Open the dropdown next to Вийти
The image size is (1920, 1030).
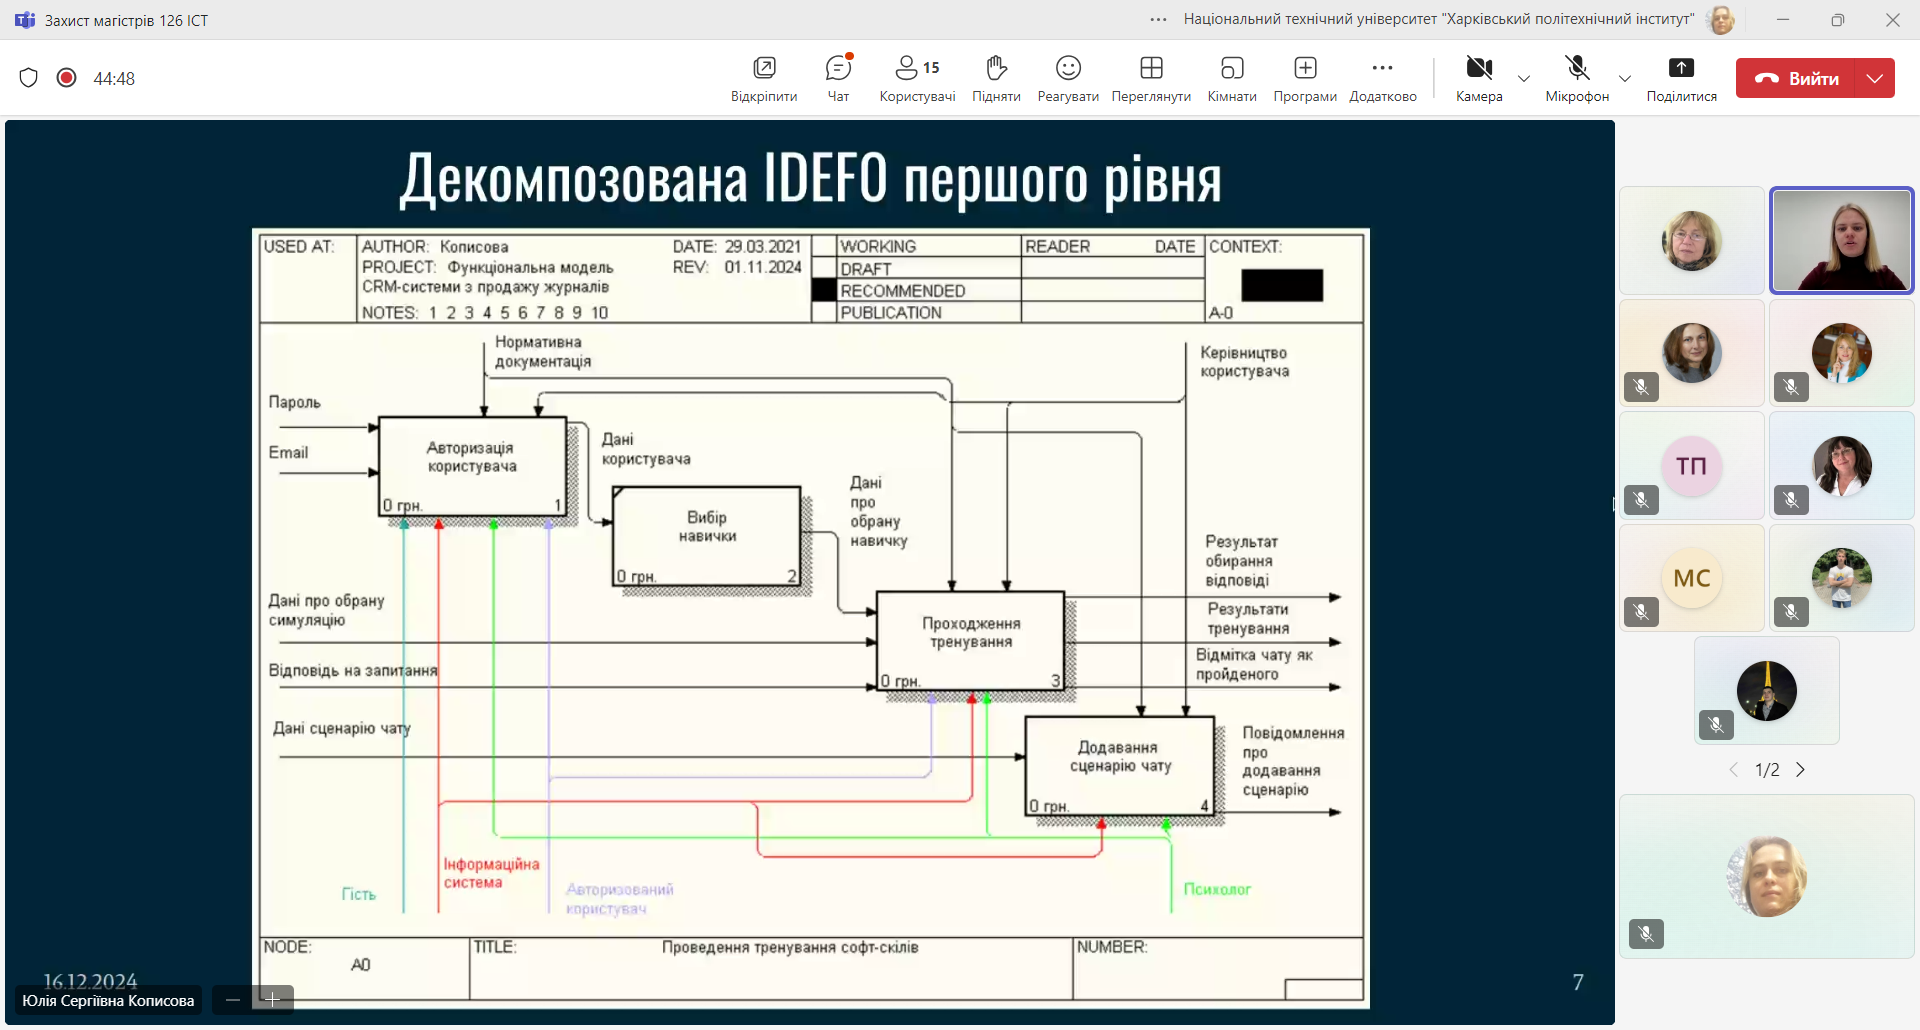click(x=1875, y=78)
